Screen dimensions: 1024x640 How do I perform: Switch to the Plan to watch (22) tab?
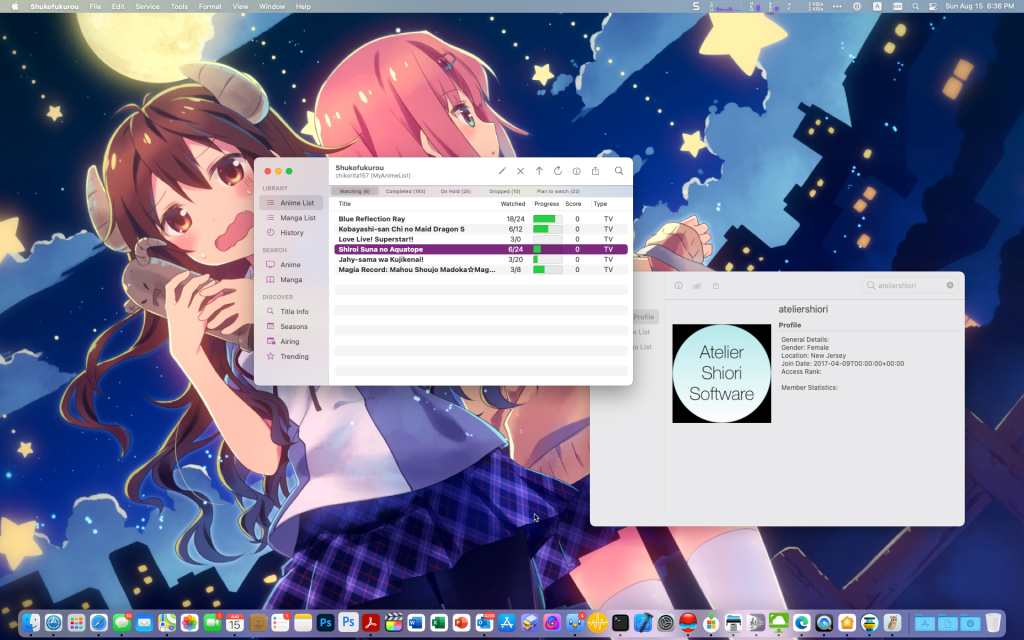coord(558,191)
